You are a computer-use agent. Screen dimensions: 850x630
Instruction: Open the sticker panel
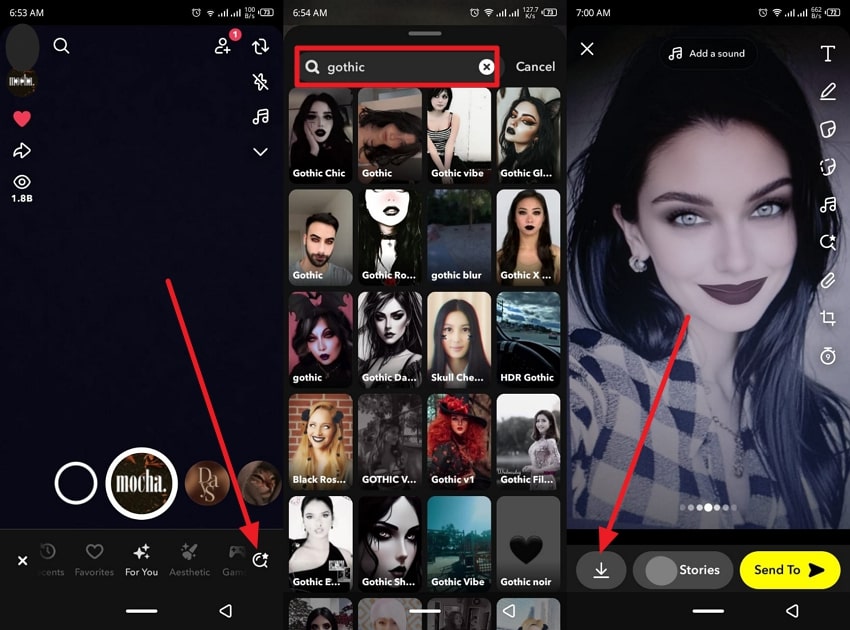coord(828,130)
